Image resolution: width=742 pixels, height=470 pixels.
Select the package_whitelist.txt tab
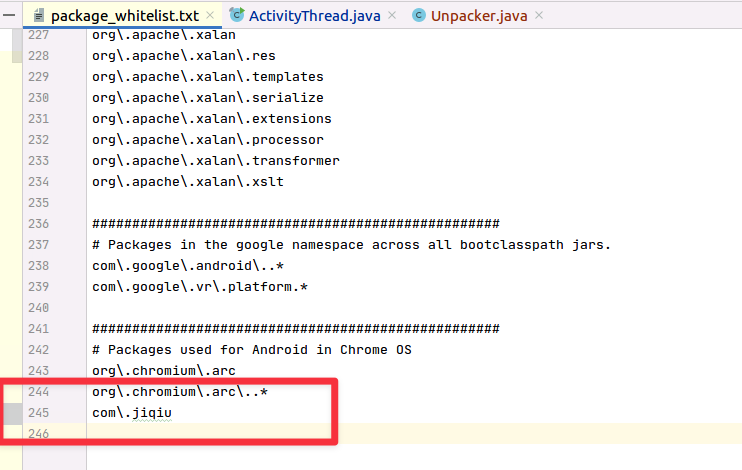124,16
